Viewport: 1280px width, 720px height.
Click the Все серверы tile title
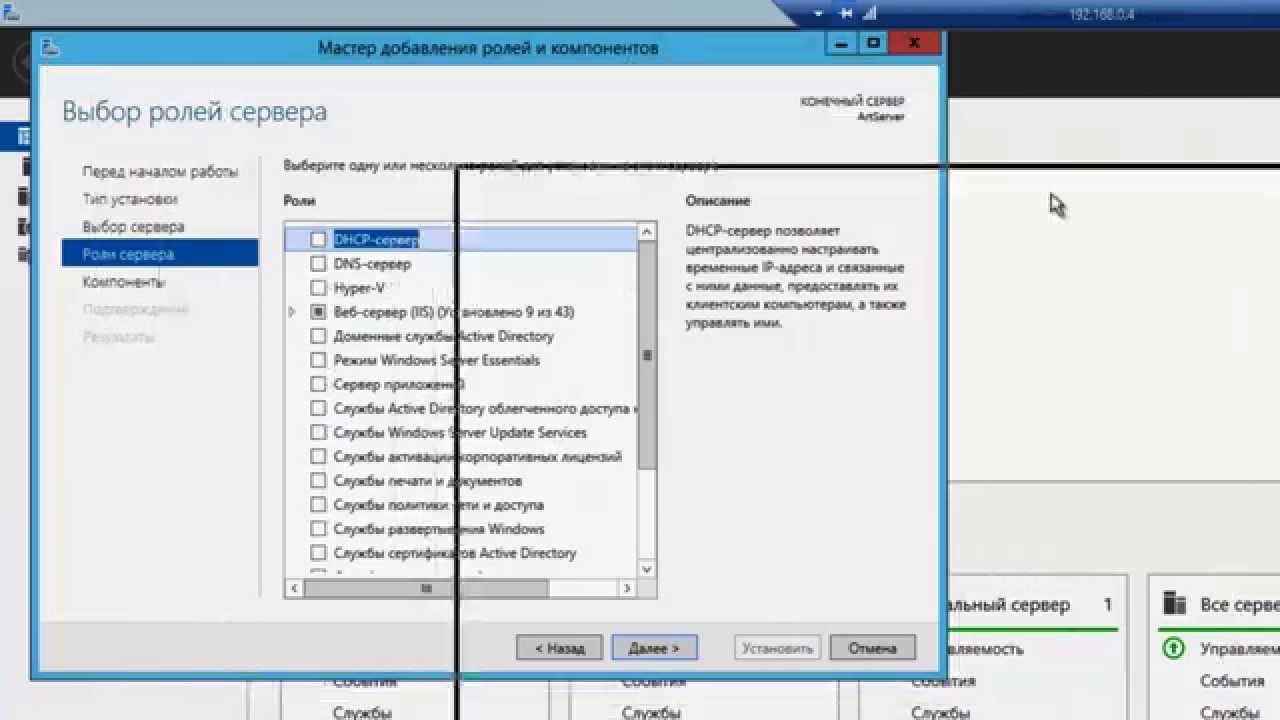coord(1240,605)
